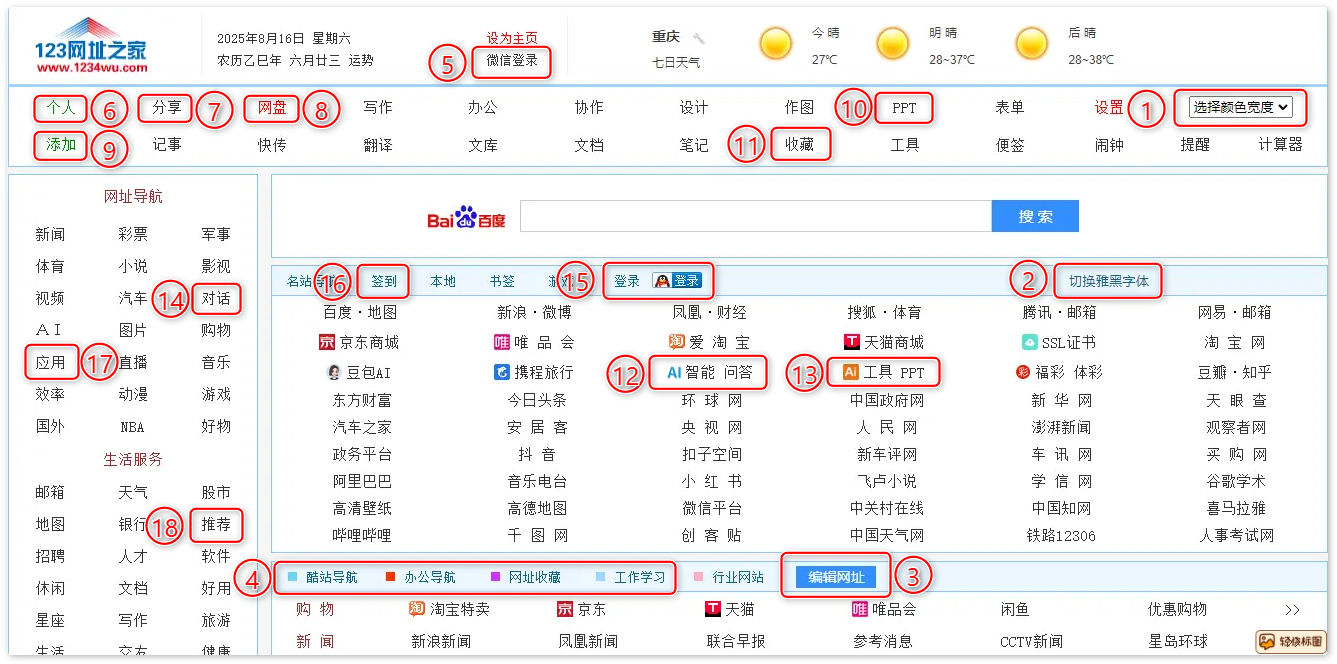Open 应用 in the 网址导航 sidebar

[x=50, y=362]
